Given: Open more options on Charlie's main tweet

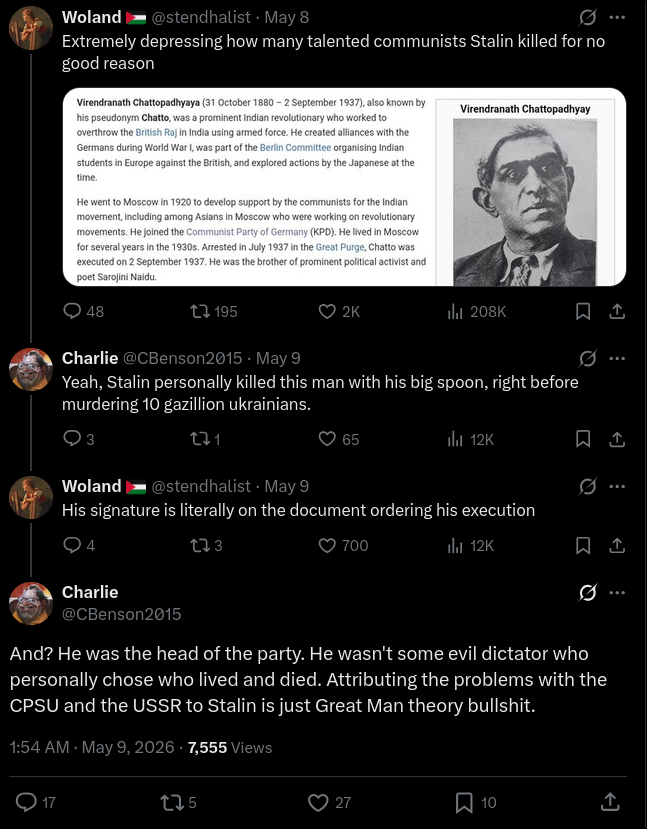Looking at the screenshot, I should click(x=617, y=593).
